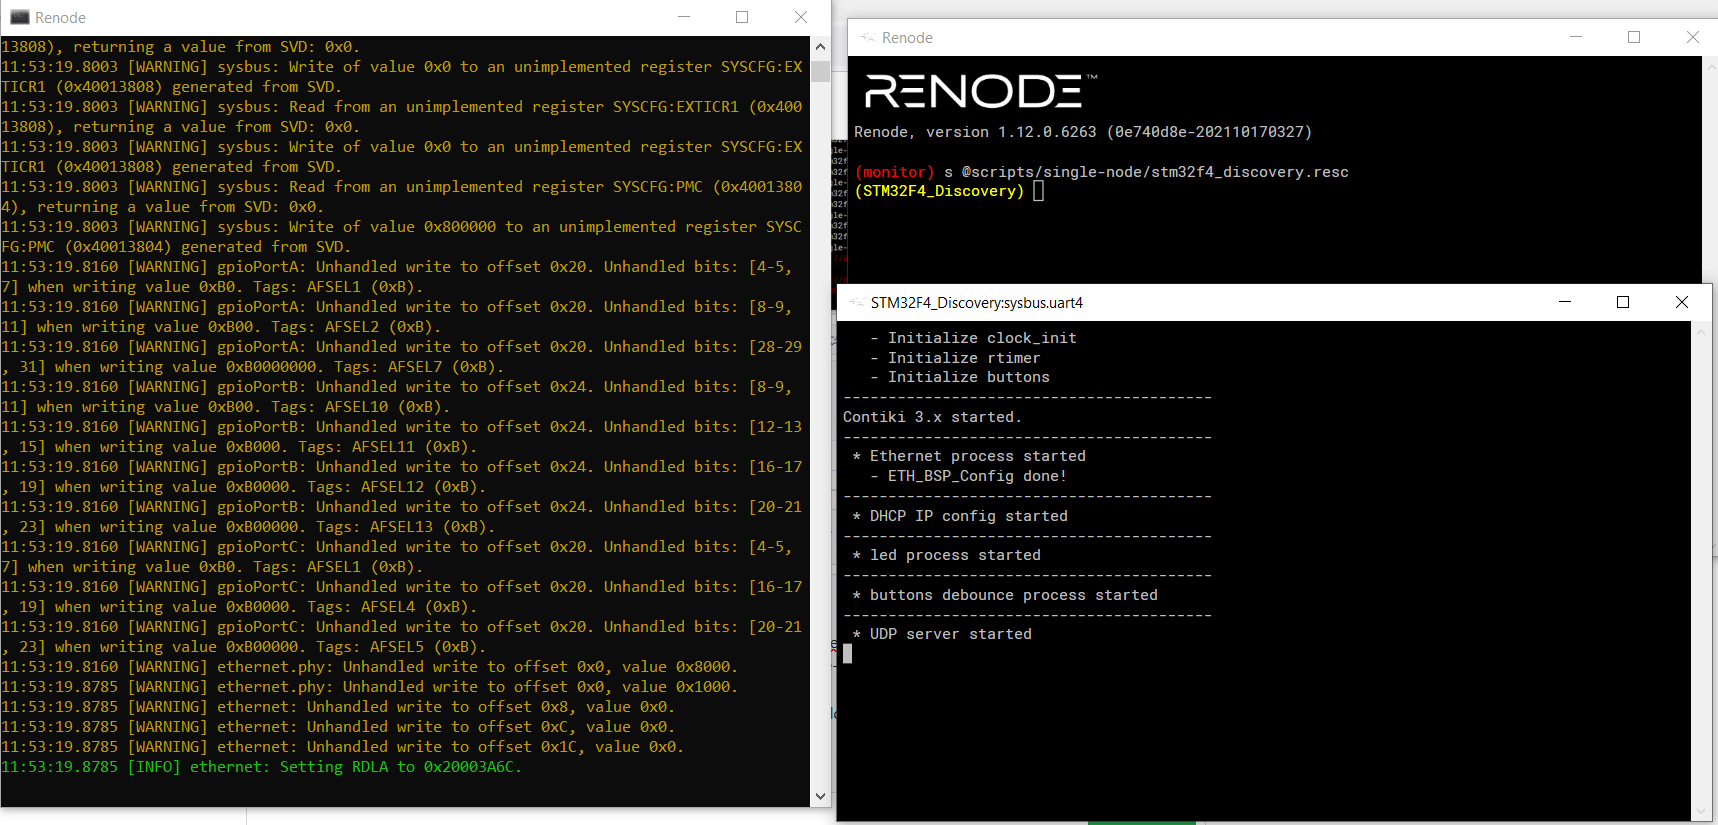Minimize the STM32F4_Discovery:sysbus.uart4 window

(1565, 302)
